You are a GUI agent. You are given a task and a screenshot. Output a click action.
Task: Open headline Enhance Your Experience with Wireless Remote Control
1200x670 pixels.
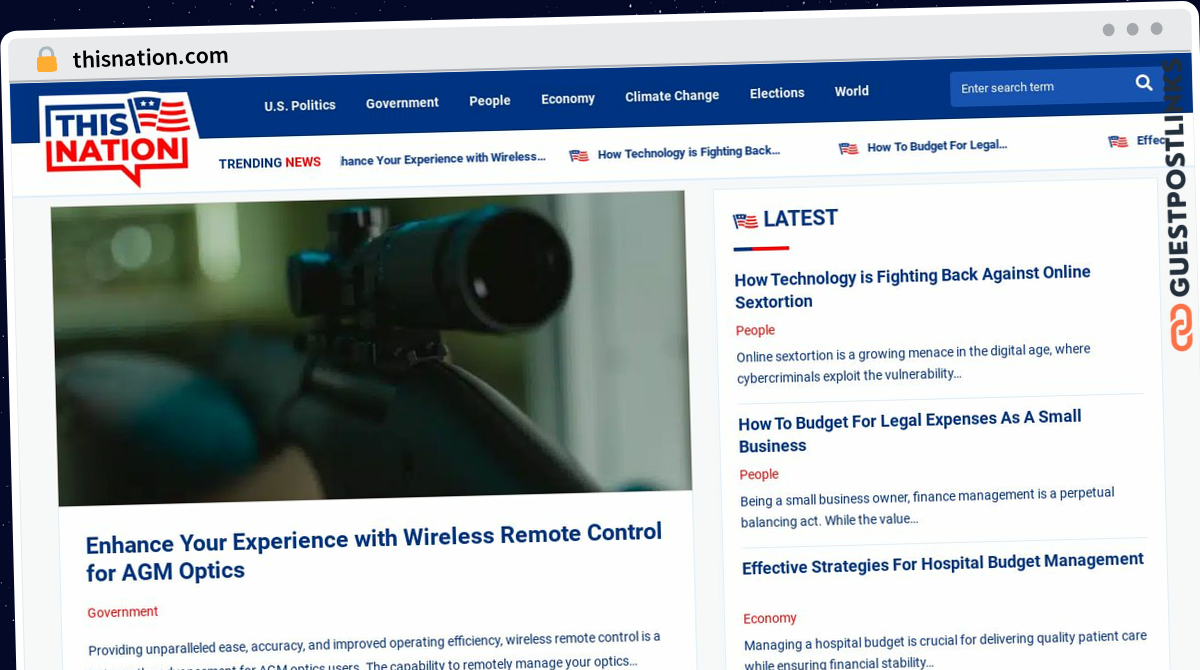(x=374, y=551)
